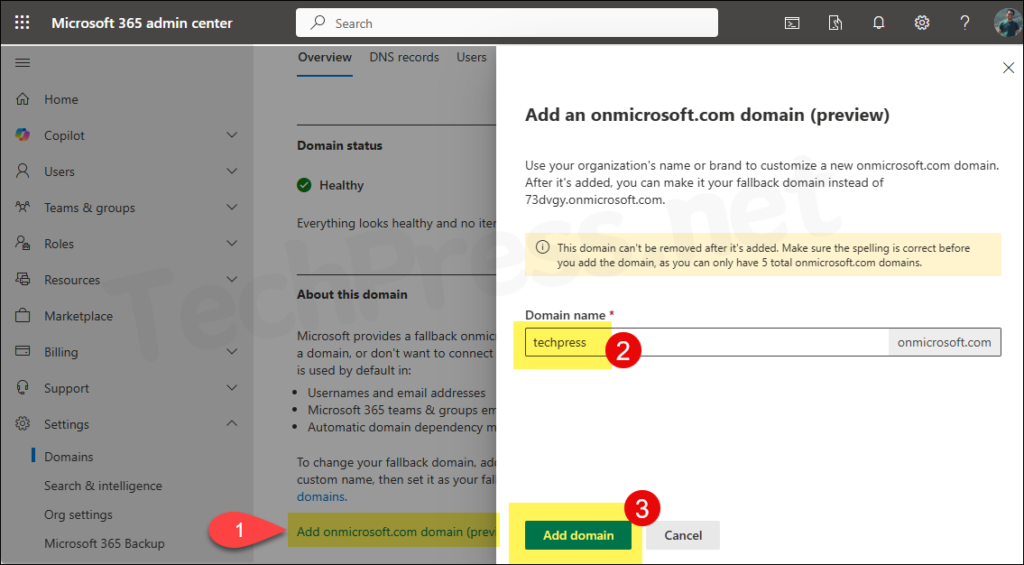Focus the Domain name text field
1024x565 pixels.
click(x=707, y=342)
